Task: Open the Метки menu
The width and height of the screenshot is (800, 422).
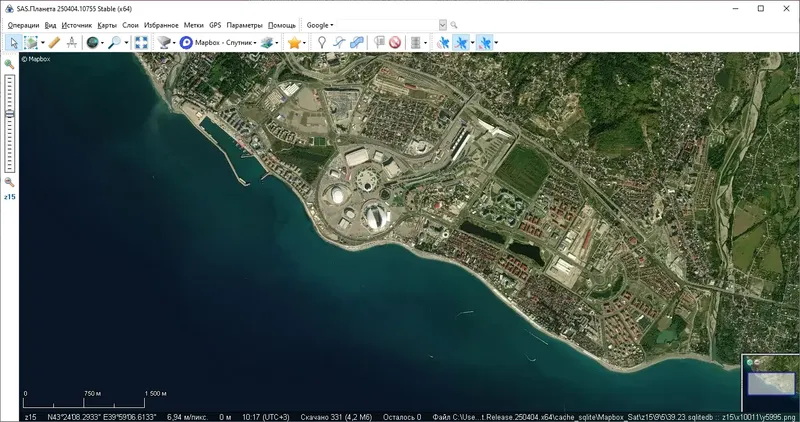Action: [x=193, y=24]
